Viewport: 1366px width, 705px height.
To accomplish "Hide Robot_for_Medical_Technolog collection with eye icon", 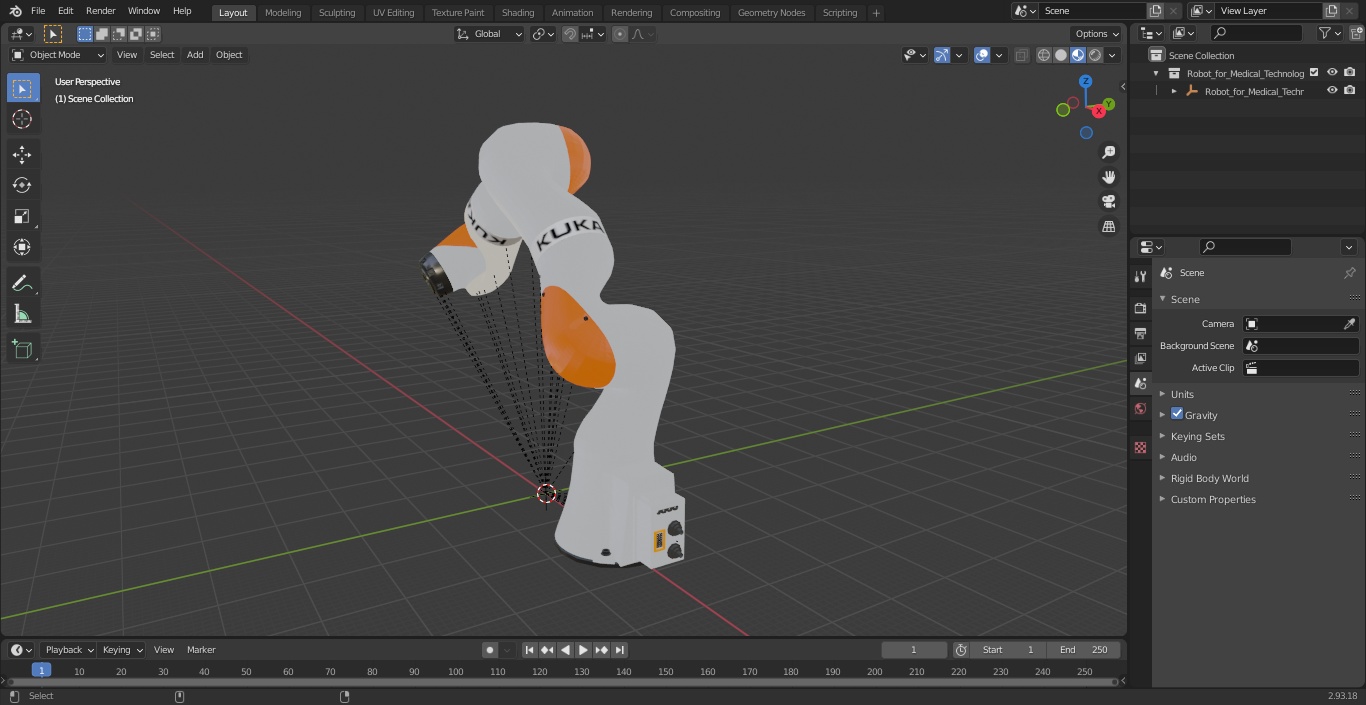I will point(1332,73).
